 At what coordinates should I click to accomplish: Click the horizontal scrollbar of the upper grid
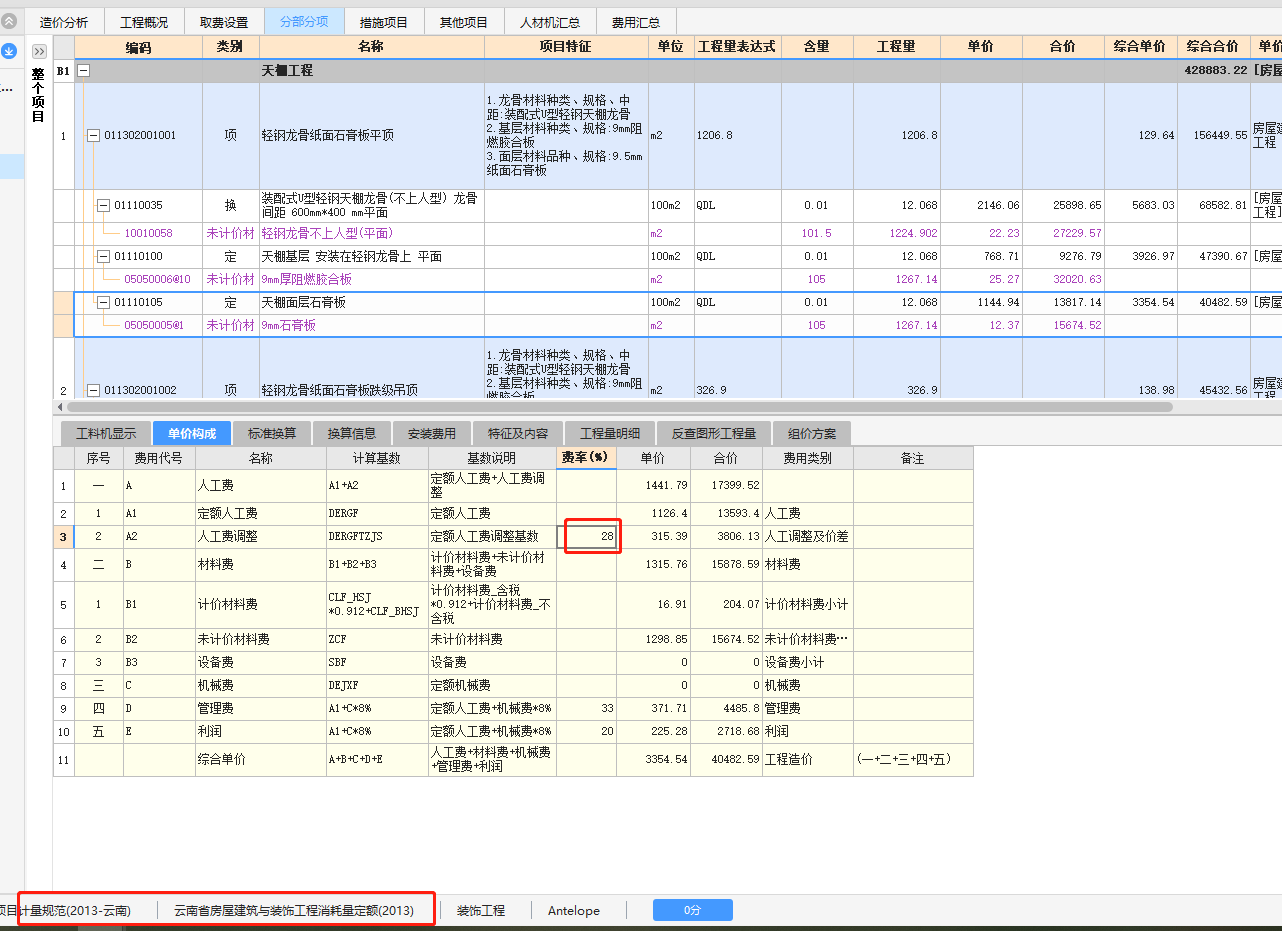pos(620,407)
